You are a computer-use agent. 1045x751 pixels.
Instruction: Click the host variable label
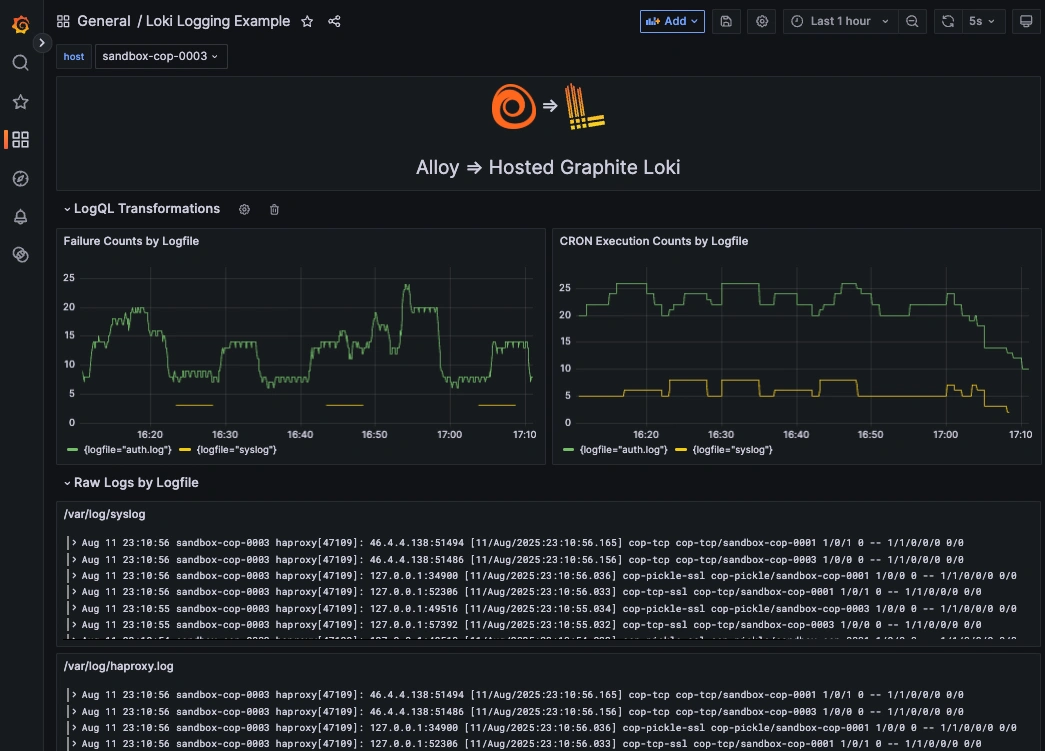click(x=73, y=56)
